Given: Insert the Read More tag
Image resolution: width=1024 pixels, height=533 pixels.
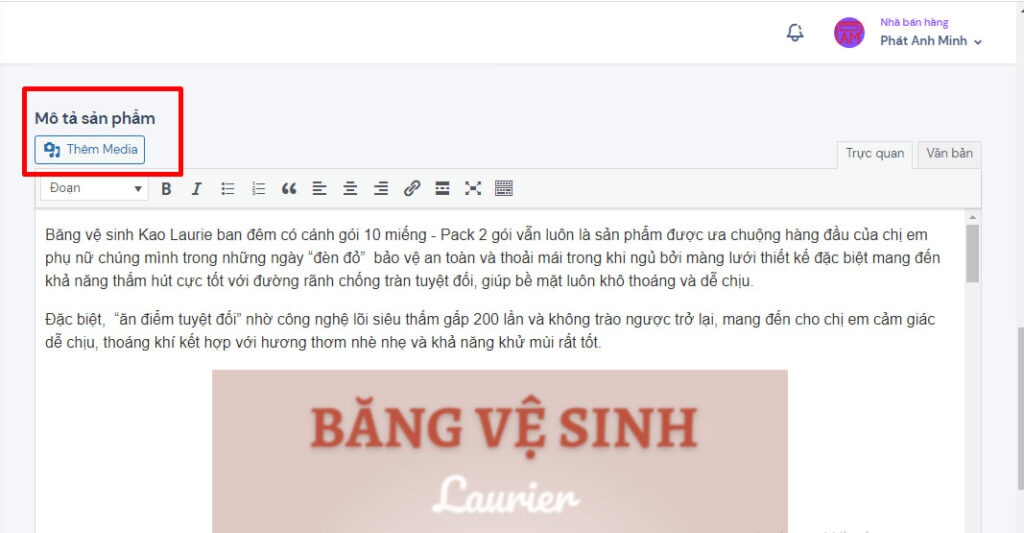Looking at the screenshot, I should pyautogui.click(x=442, y=189).
